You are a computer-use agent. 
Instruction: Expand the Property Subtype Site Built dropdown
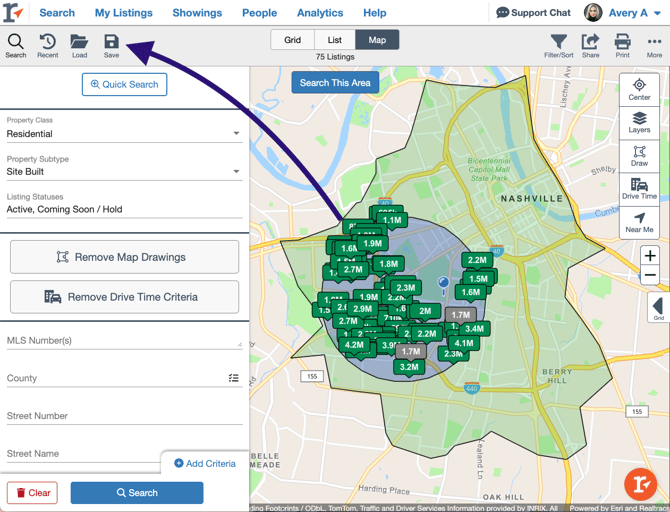(124, 171)
